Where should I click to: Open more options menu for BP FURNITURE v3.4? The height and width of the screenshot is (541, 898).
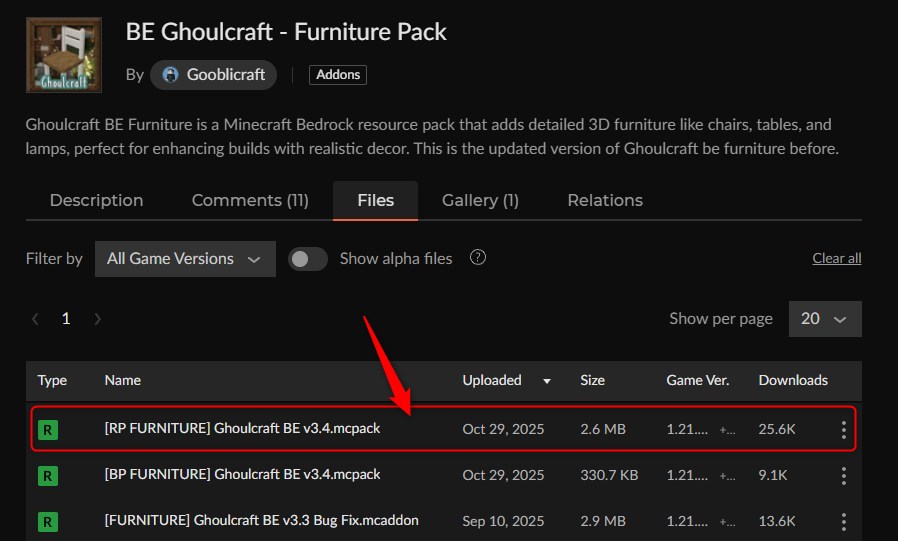pos(844,475)
